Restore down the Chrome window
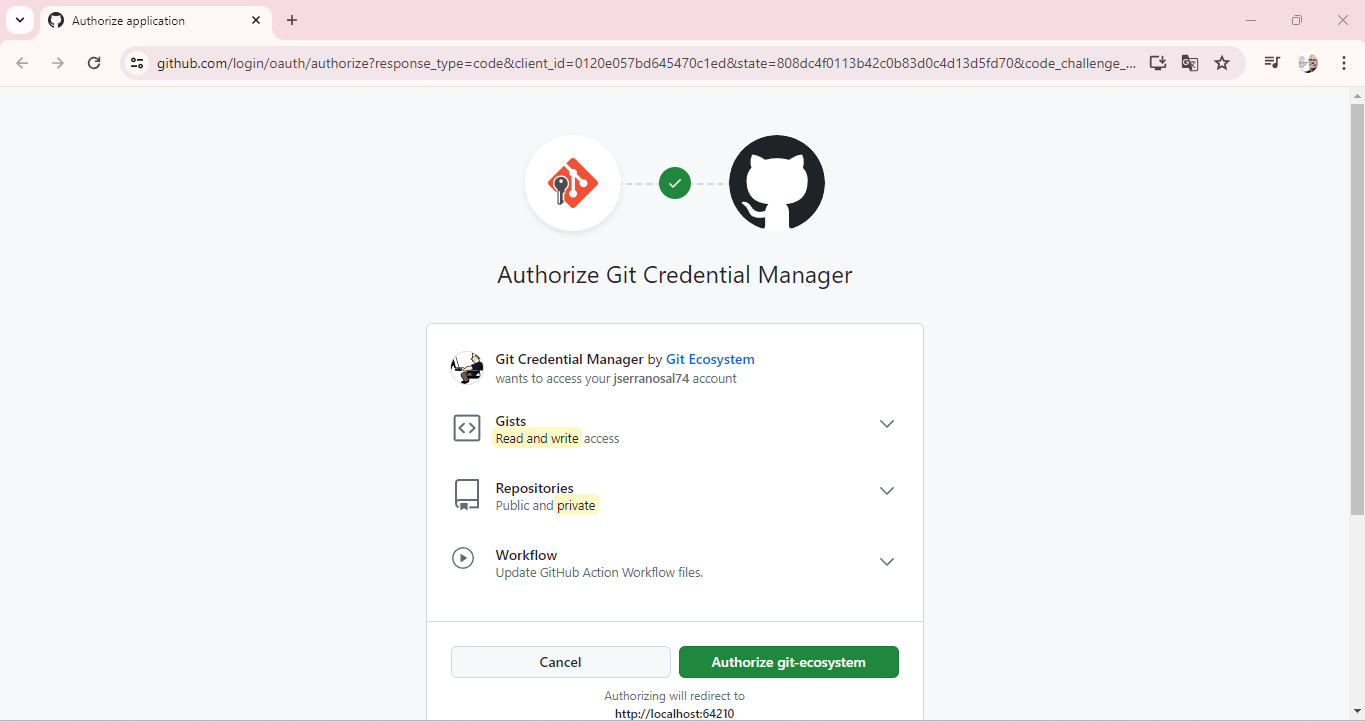Screen dimensions: 1365x722 [x=1297, y=20]
